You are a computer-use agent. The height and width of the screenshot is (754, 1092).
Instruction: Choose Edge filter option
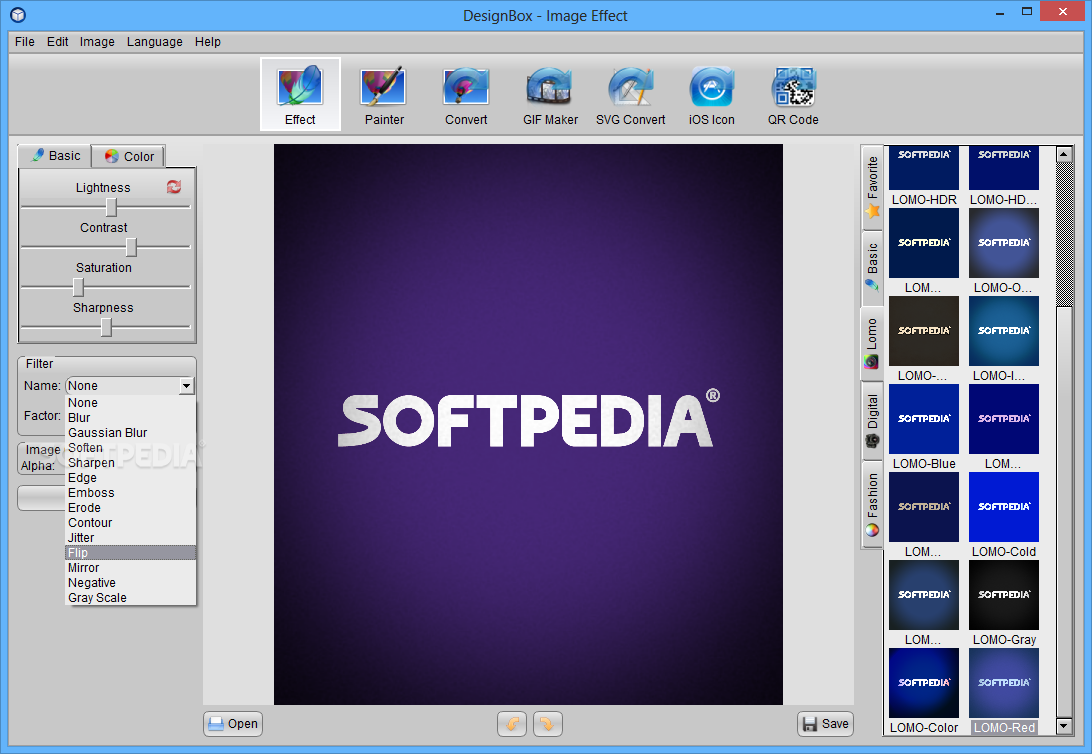[x=130, y=478]
